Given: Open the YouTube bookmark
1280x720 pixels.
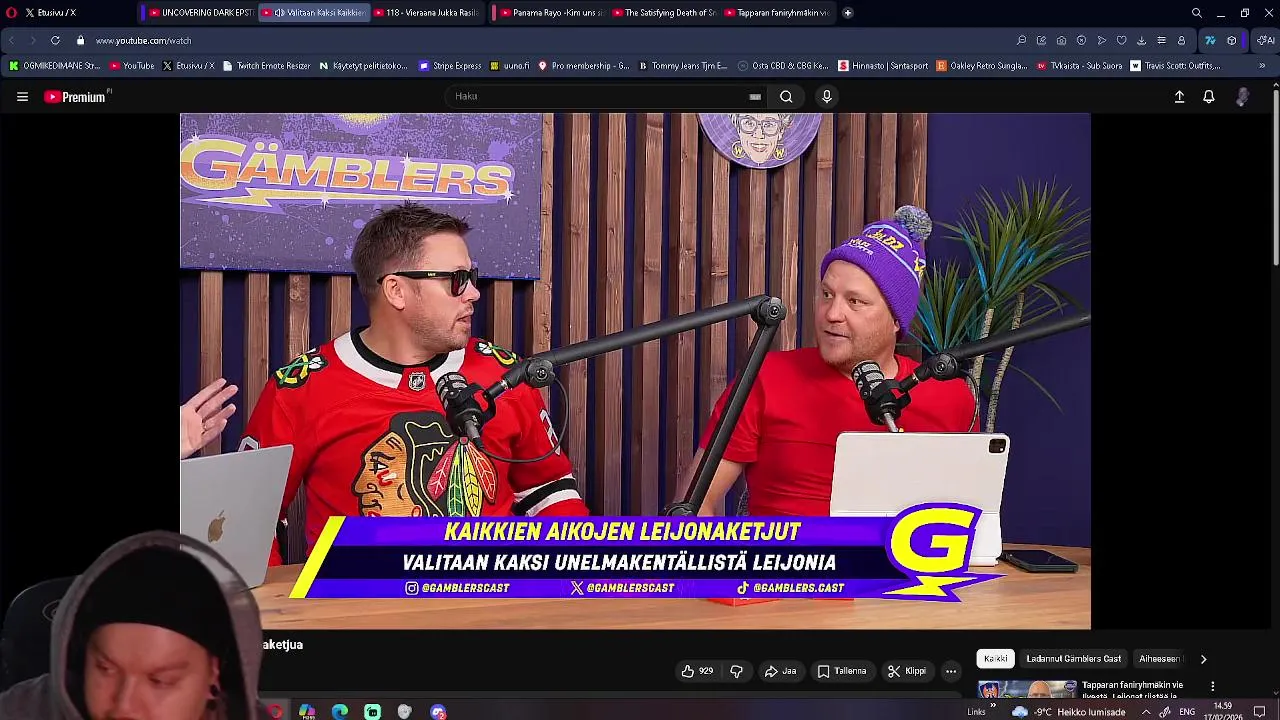Looking at the screenshot, I should point(132,66).
